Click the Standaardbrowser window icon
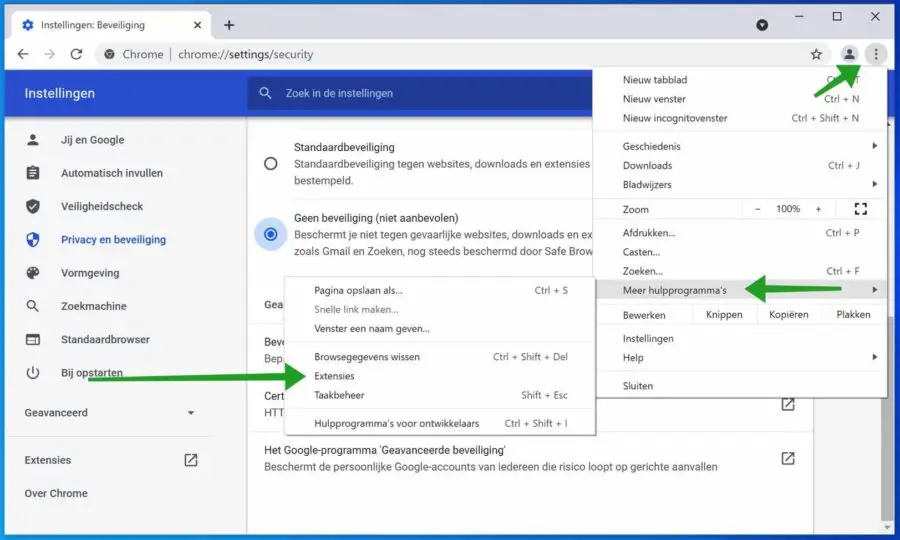This screenshot has height=540, width=900. pos(33,339)
